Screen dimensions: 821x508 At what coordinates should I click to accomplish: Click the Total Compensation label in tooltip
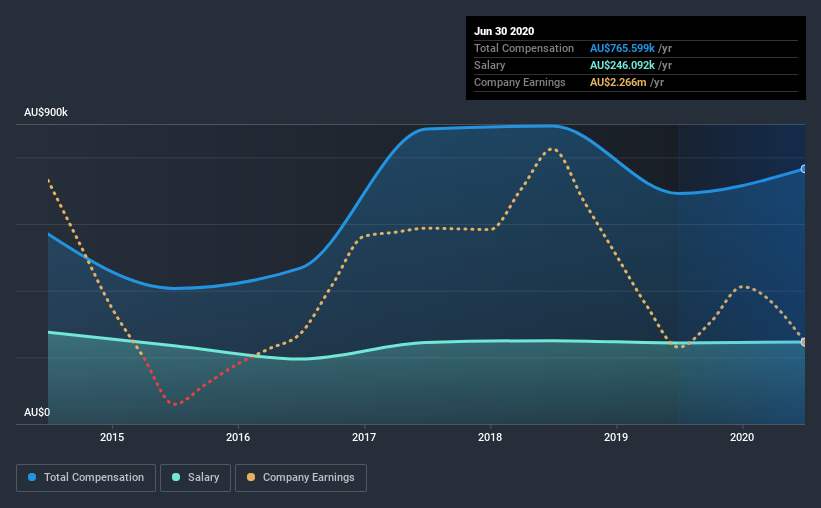point(524,48)
